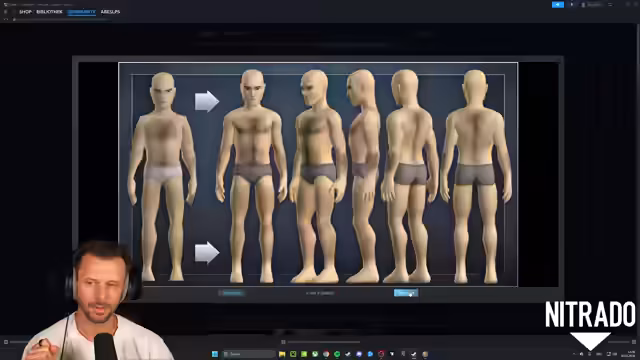The image size is (640, 360).
Task: Open Spotify from the taskbar
Action: click(x=337, y=354)
